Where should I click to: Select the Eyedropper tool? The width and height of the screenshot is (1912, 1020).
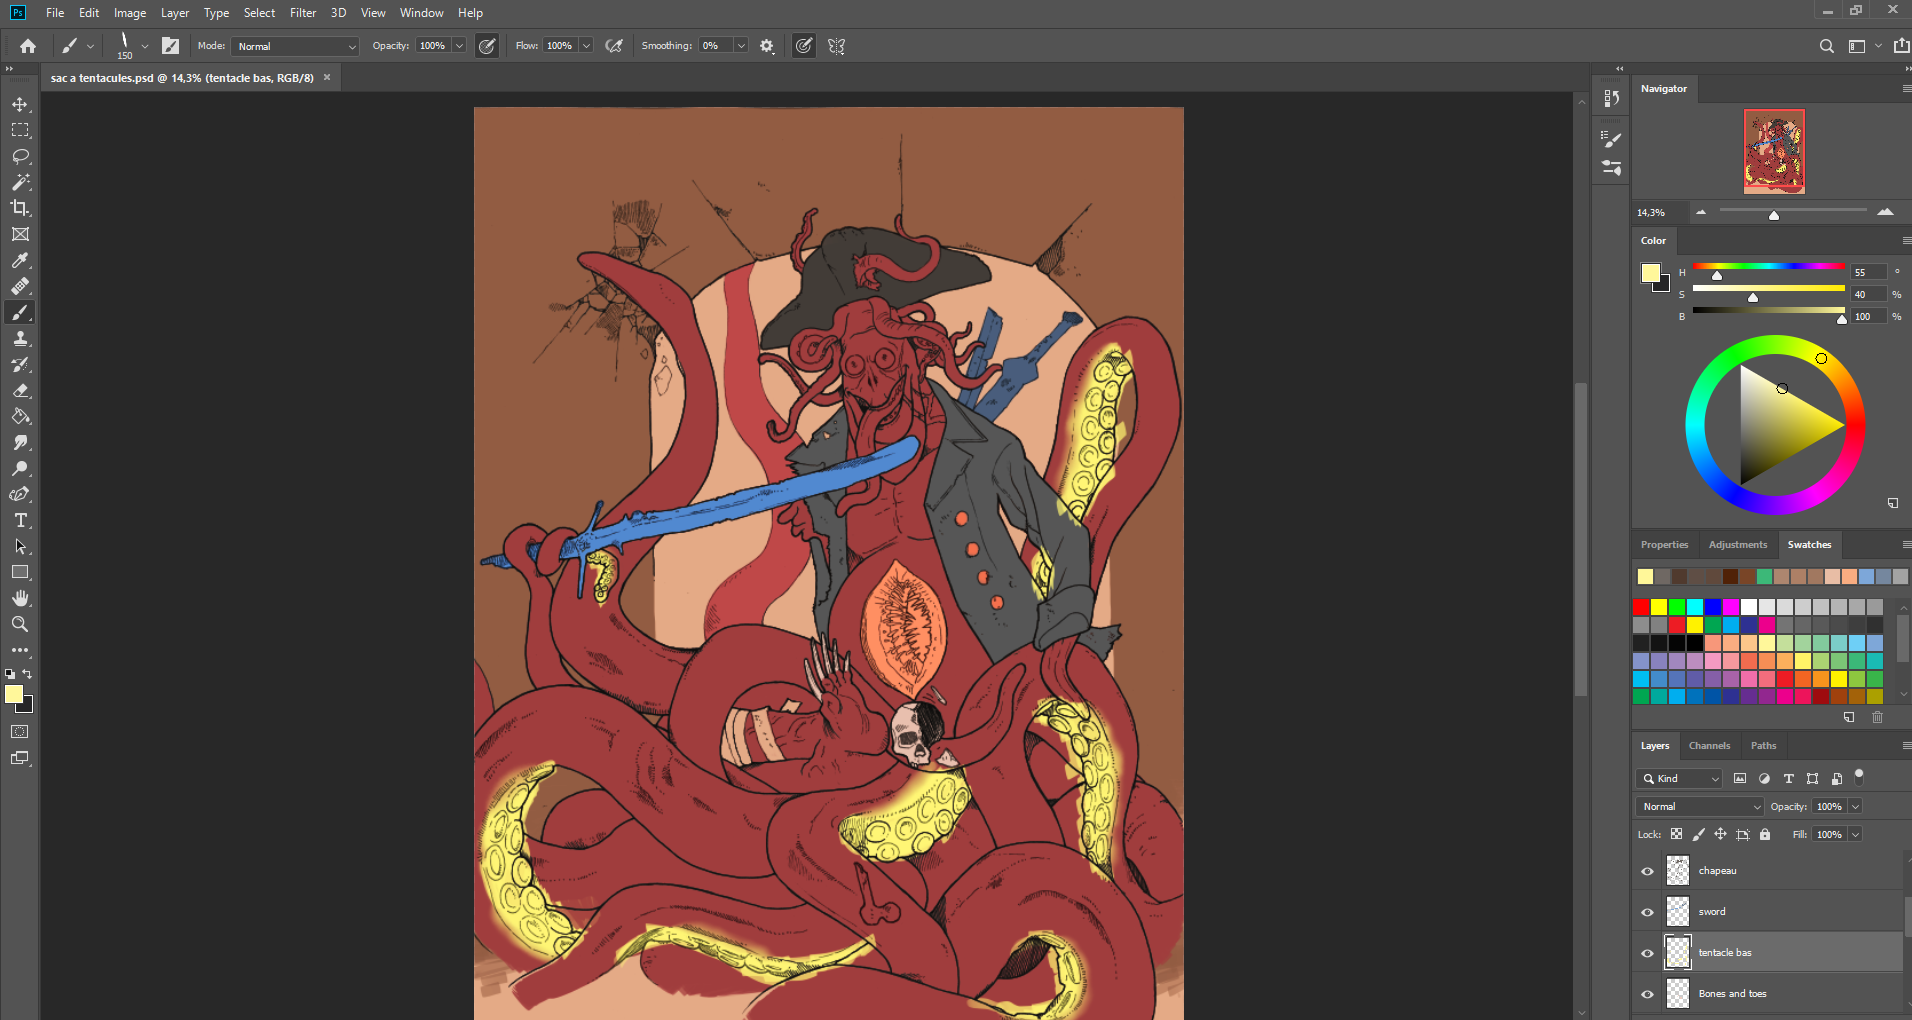(20, 261)
